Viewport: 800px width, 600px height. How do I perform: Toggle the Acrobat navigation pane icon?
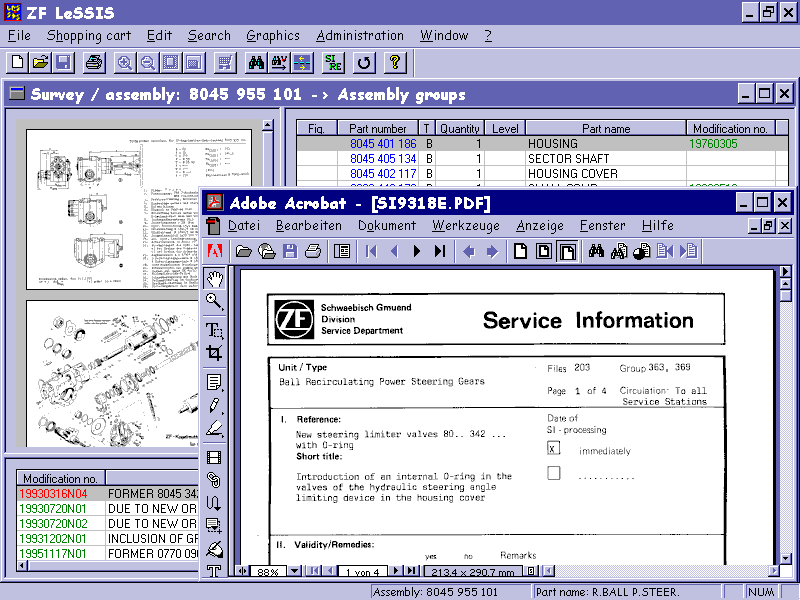(x=342, y=251)
